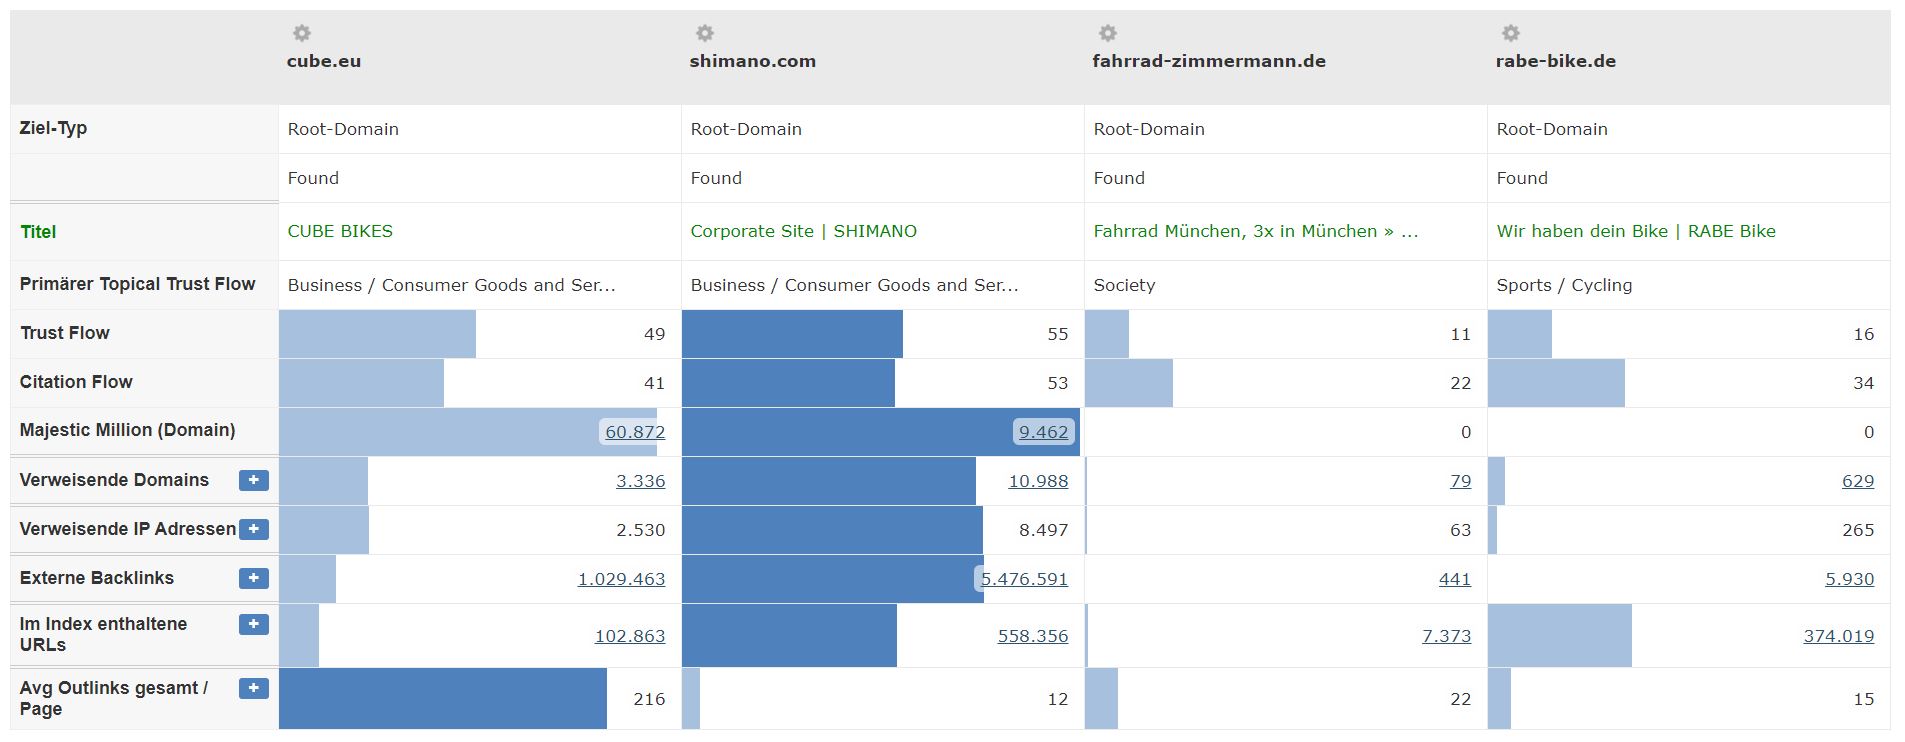Click cube.eu referring IPs value 2.530
1905x742 pixels.
[640, 530]
